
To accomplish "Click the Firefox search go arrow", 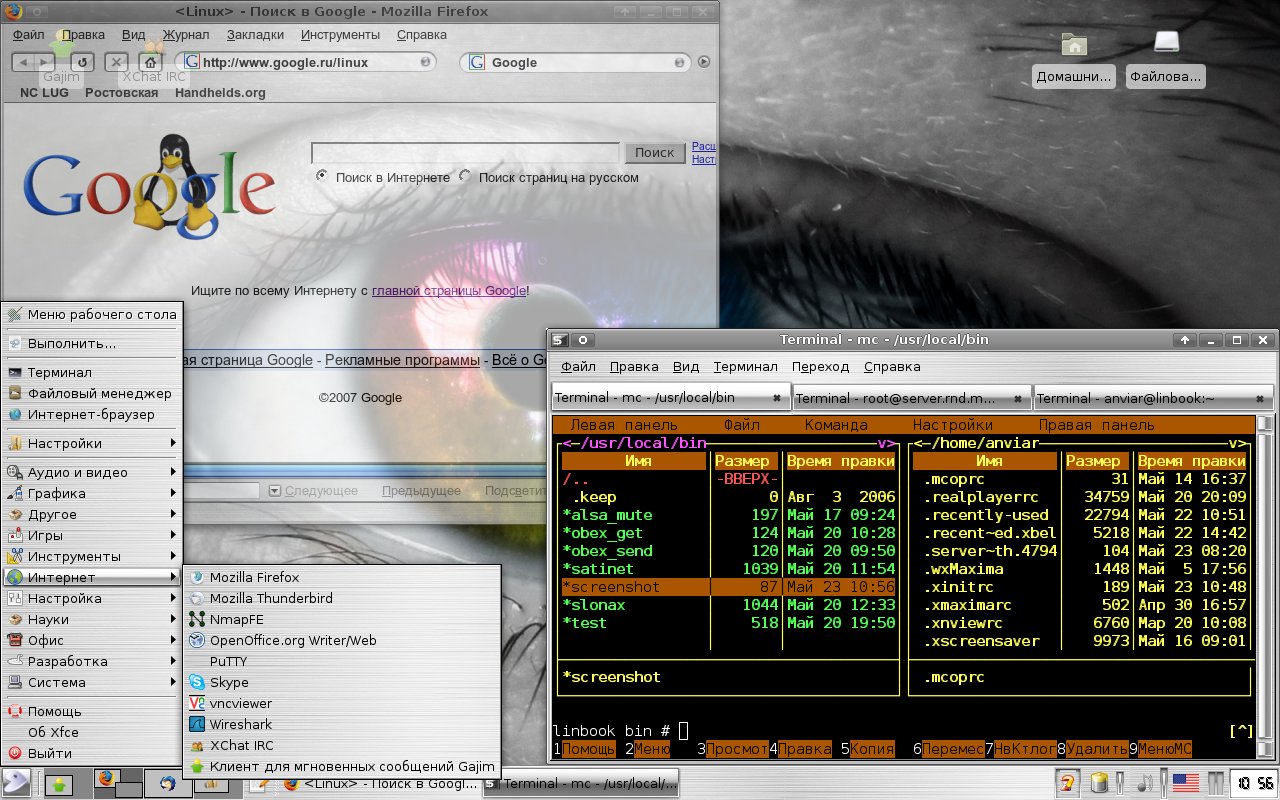I will [704, 62].
